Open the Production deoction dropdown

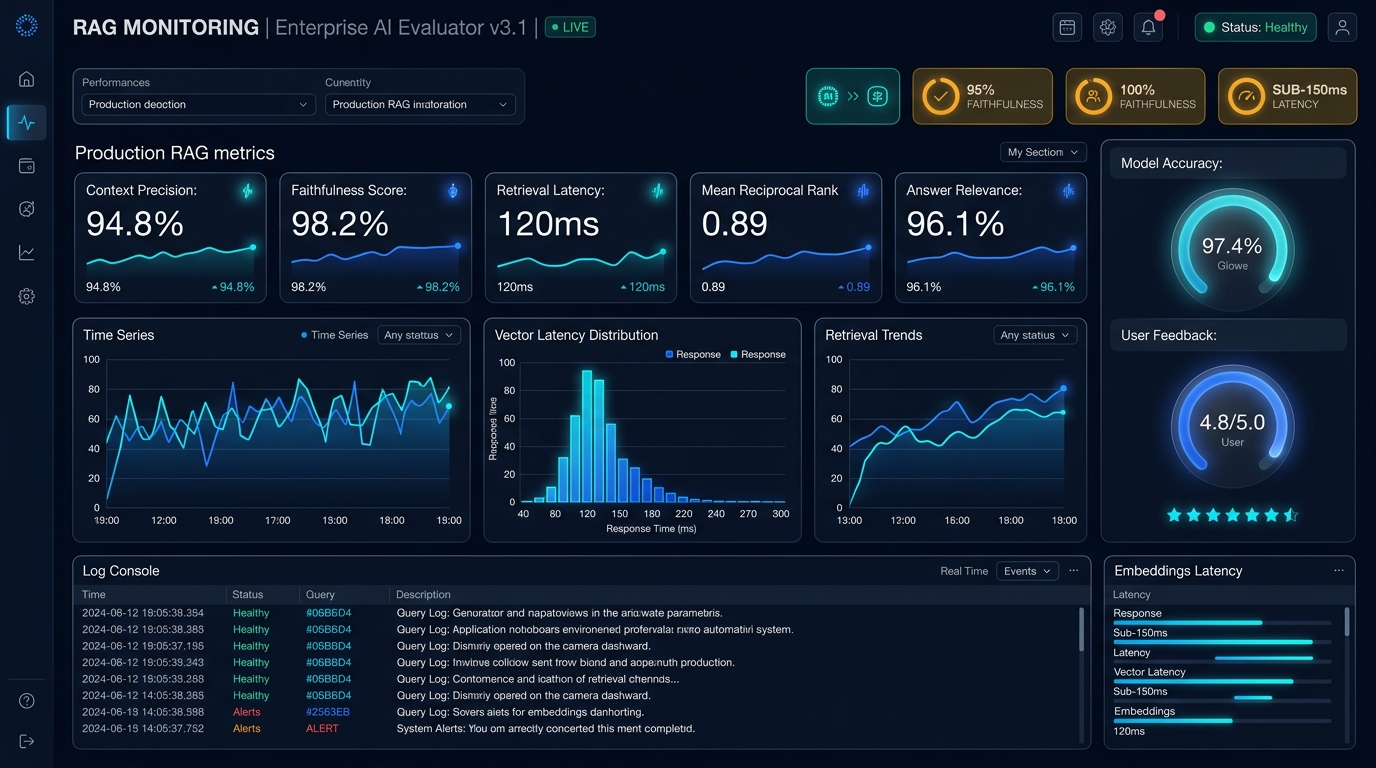click(199, 104)
